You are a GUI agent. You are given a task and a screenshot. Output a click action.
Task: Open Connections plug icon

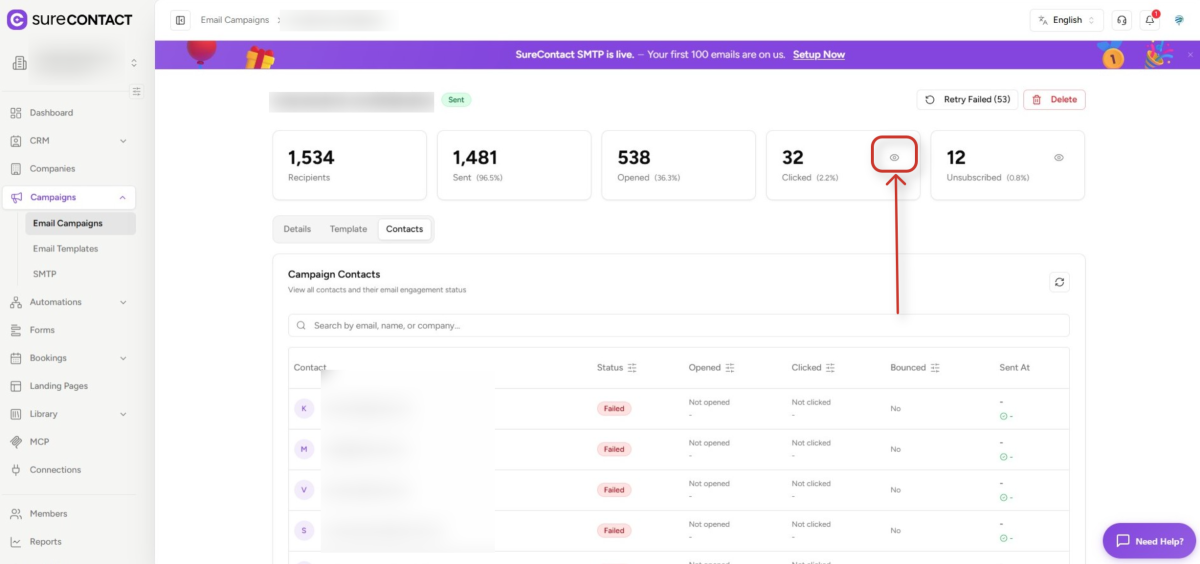point(16,470)
